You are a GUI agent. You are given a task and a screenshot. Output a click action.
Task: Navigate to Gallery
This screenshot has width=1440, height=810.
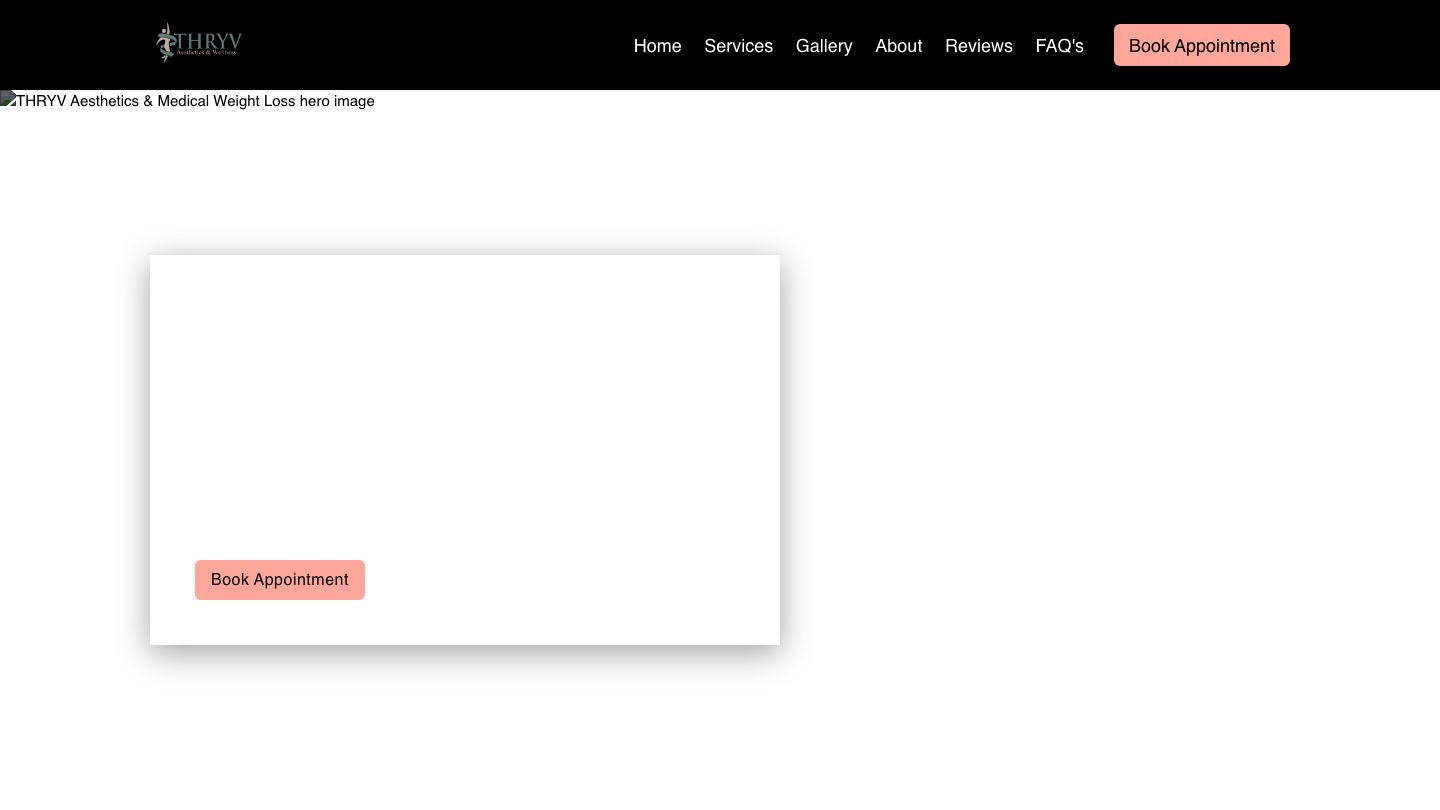tap(824, 46)
